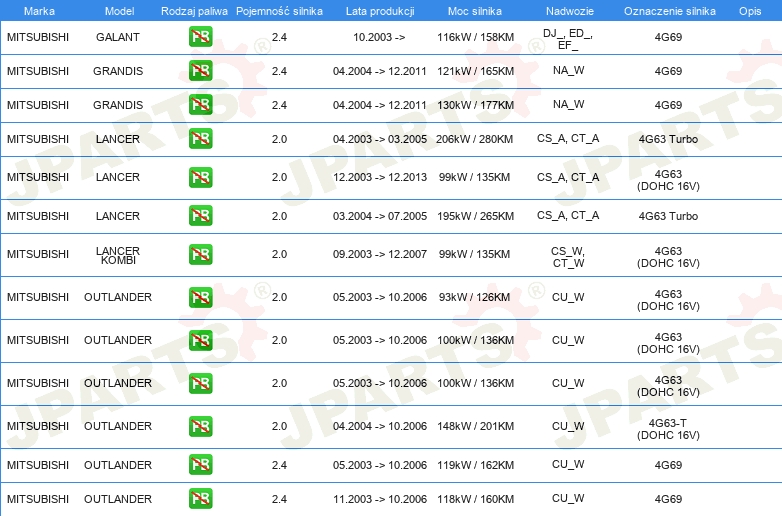Click the 118kW / 160KM power cell

click(x=475, y=499)
